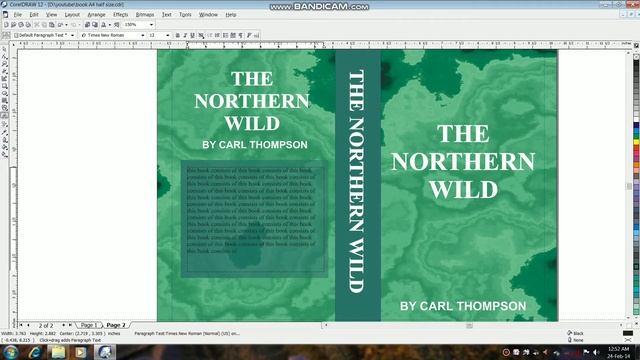Open the Times New Roman font dropdown
Viewport: 640px width, 360px height.
click(142, 36)
